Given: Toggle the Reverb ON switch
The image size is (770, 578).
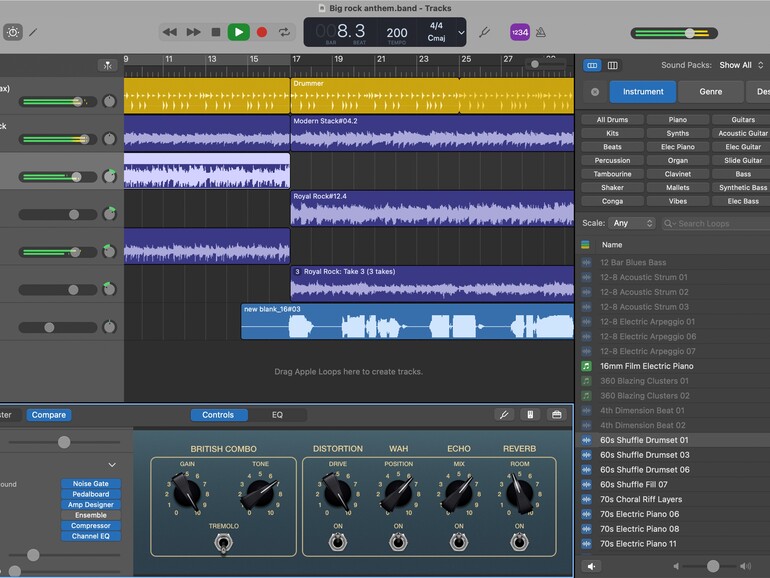Looking at the screenshot, I should tap(519, 542).
